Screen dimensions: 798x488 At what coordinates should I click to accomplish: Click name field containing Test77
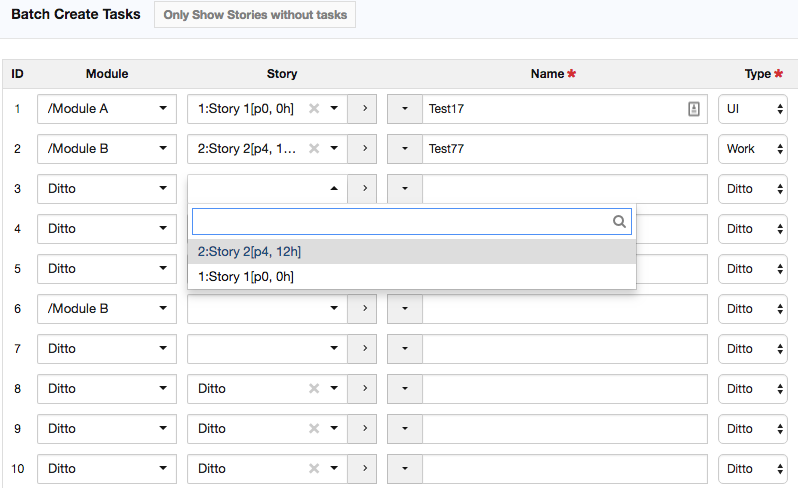[x=564, y=149]
